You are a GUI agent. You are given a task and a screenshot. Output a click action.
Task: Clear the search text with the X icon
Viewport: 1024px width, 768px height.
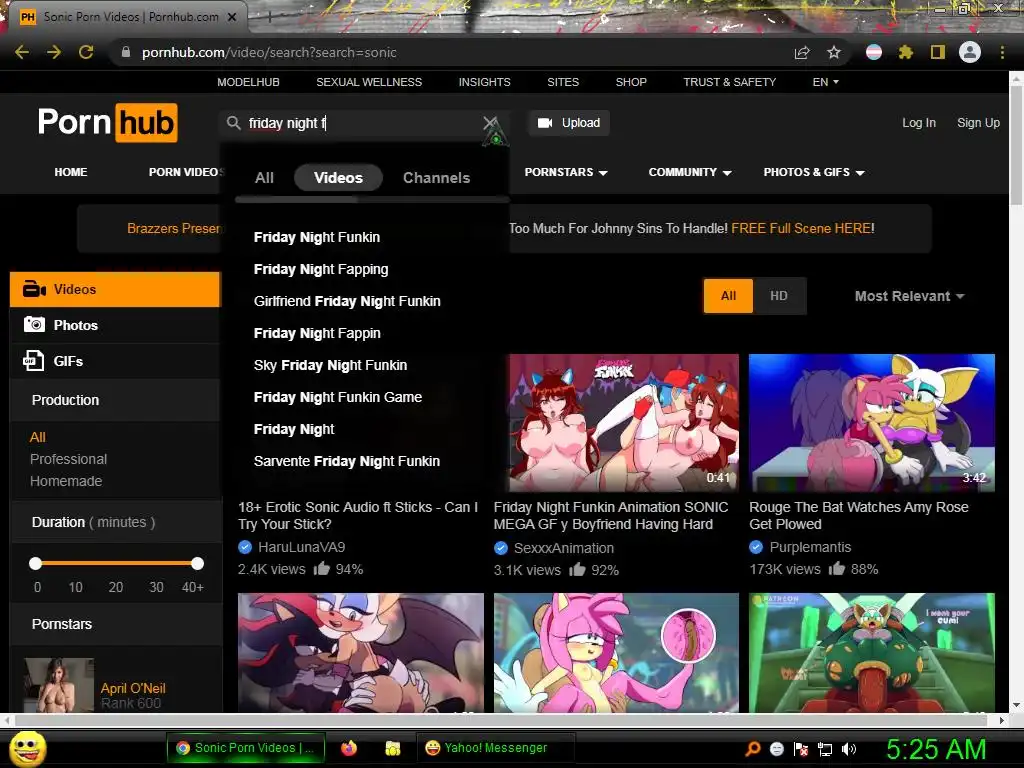[490, 123]
